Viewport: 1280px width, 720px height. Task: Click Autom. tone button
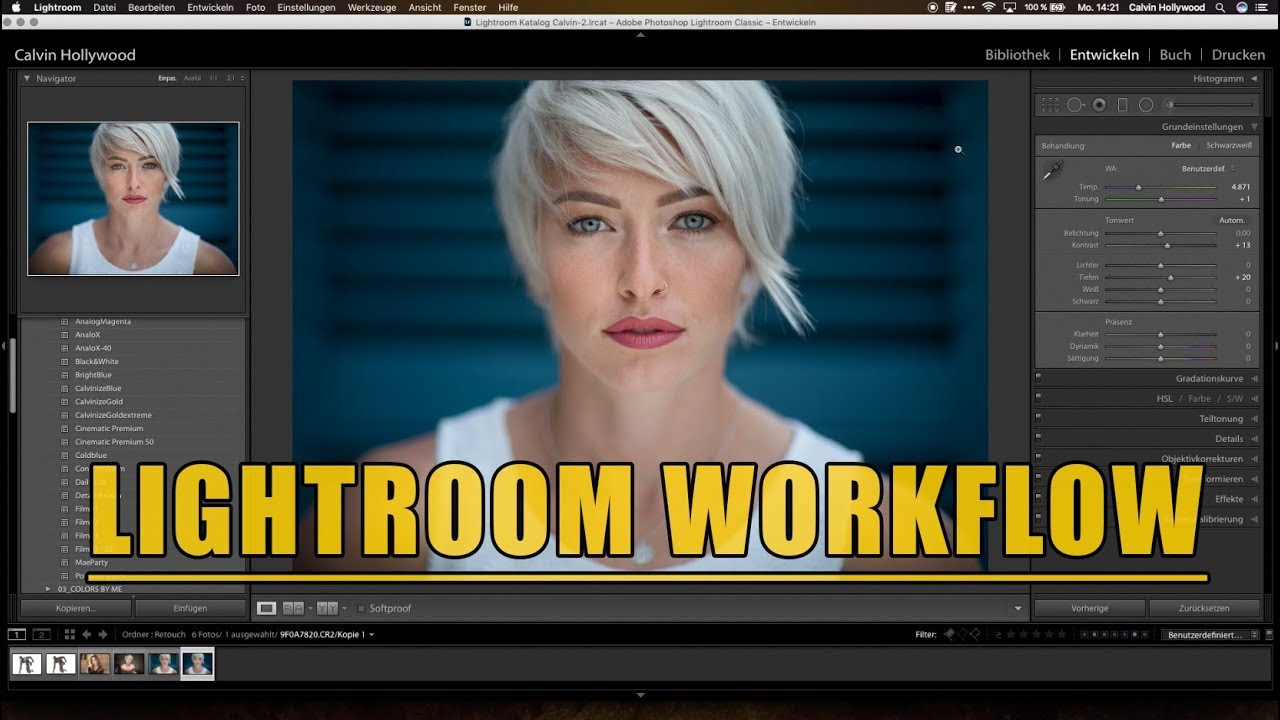tap(1231, 220)
